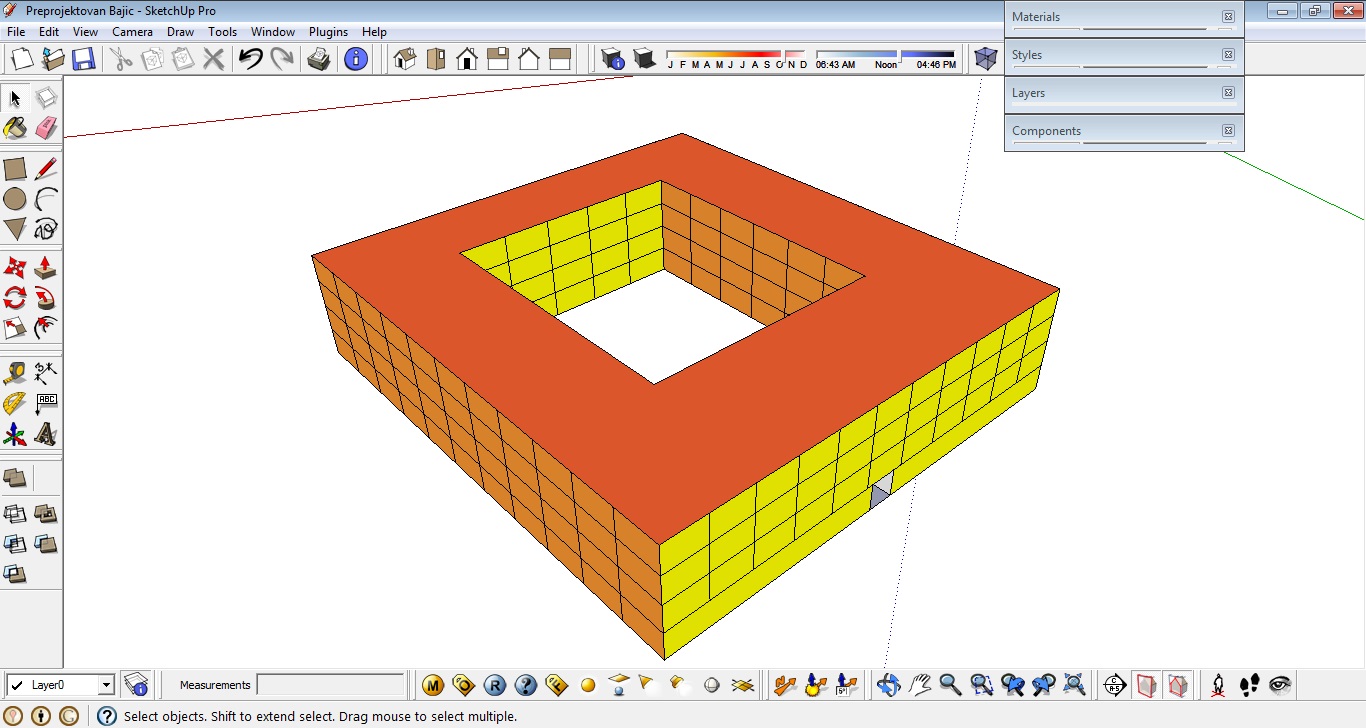Open the Draw menu
Image resolution: width=1366 pixels, height=728 pixels.
coord(181,32)
